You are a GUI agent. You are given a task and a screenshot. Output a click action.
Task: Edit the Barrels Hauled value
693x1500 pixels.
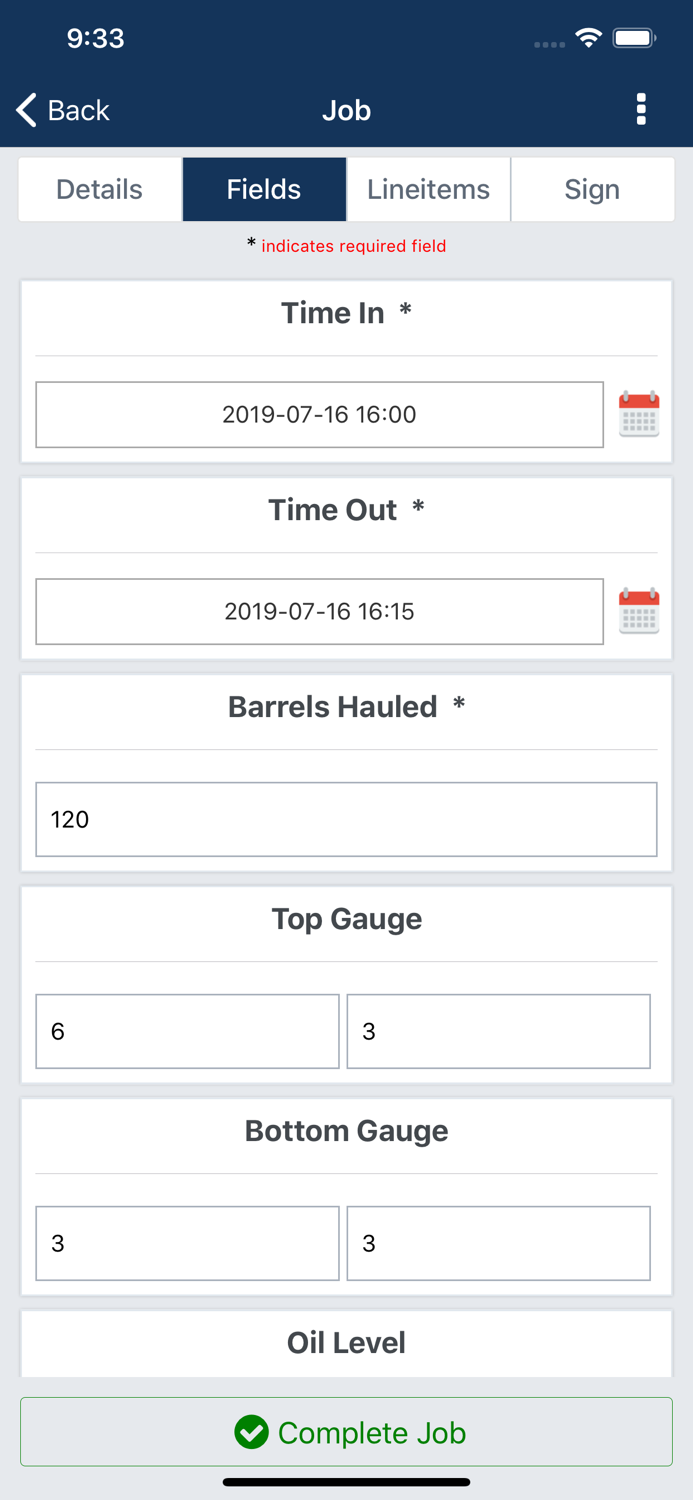click(346, 819)
